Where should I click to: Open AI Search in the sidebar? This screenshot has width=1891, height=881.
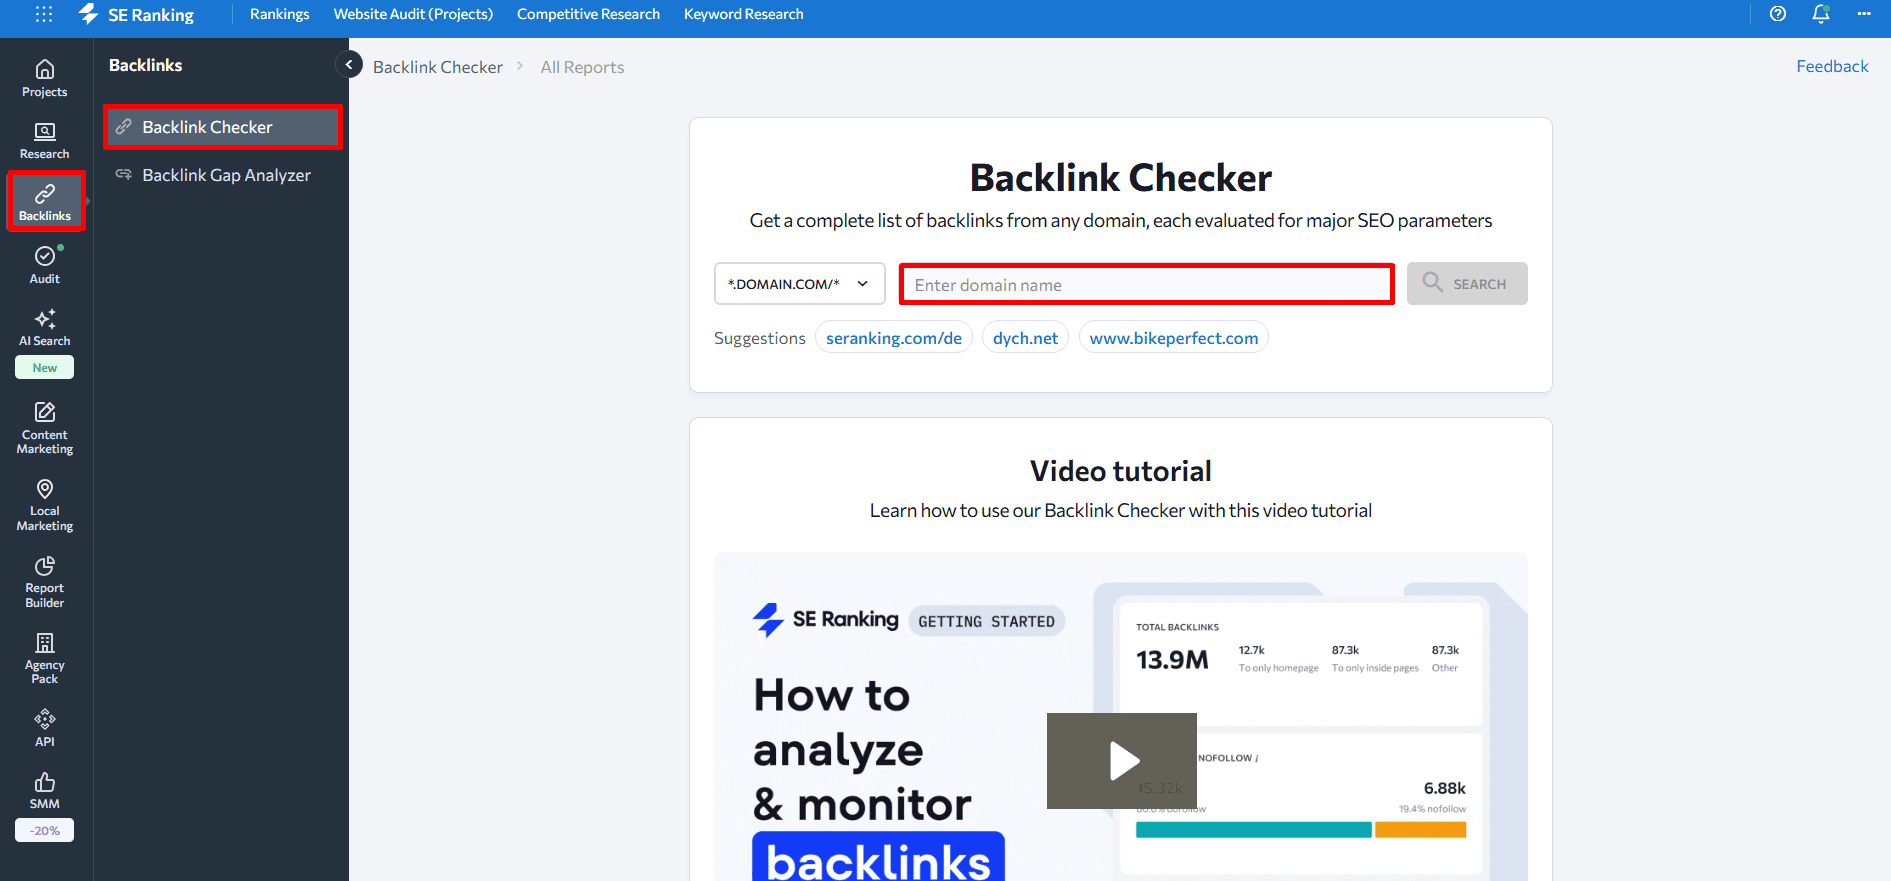pyautogui.click(x=45, y=328)
